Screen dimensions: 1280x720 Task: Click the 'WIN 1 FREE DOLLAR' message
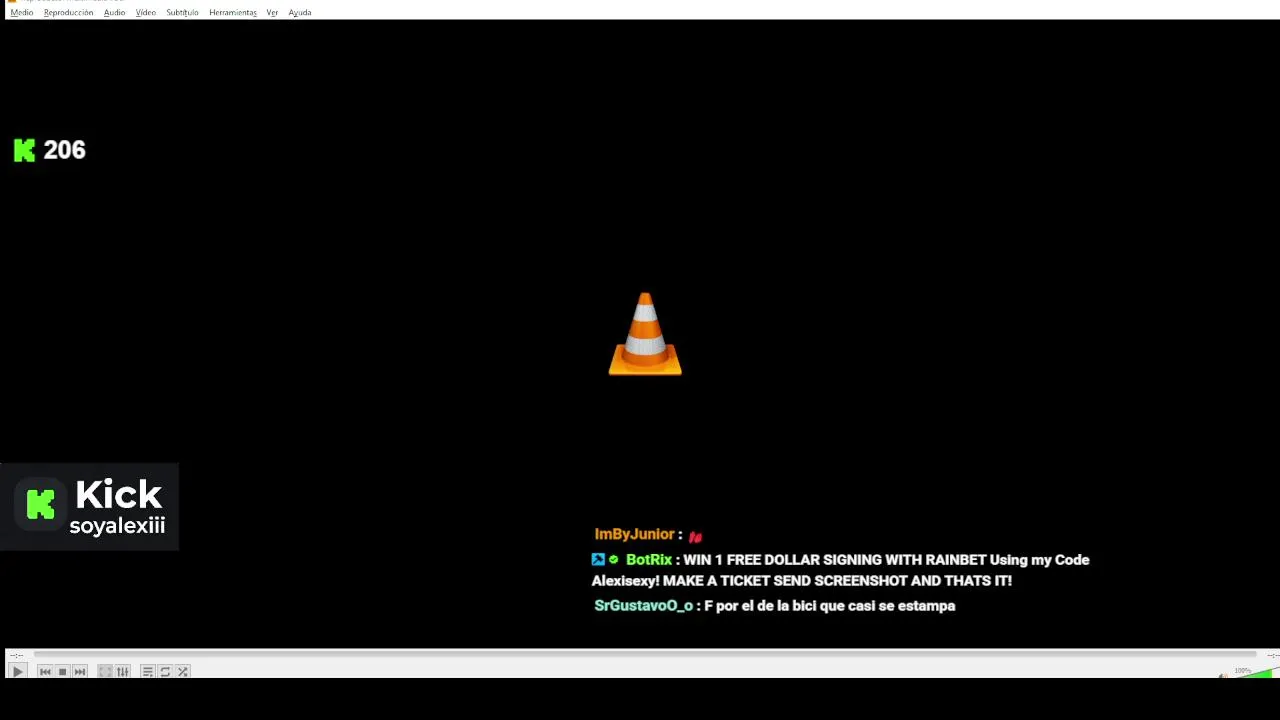tap(840, 570)
